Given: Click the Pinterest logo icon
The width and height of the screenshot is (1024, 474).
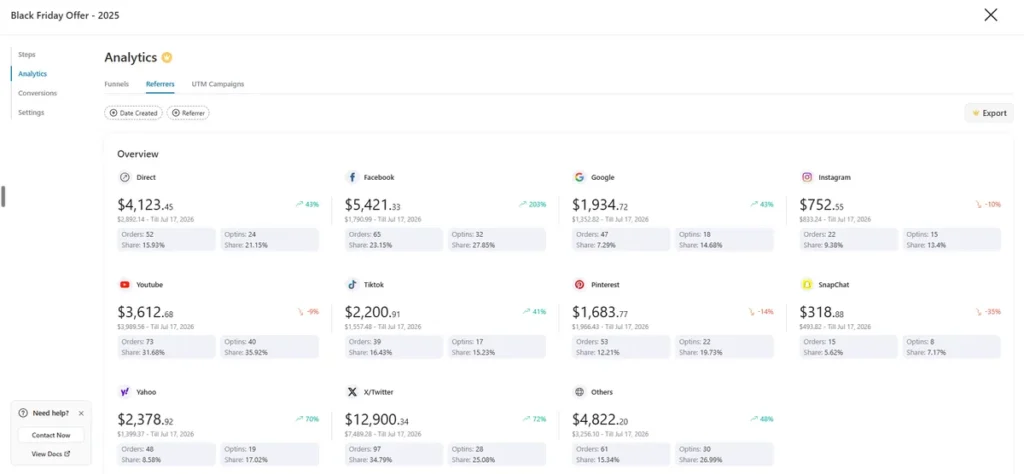Looking at the screenshot, I should (579, 285).
